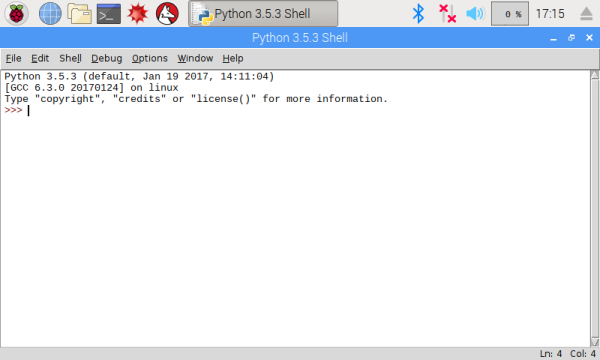The image size is (600, 360).
Task: Open the Debug menu
Action: pyautogui.click(x=106, y=58)
